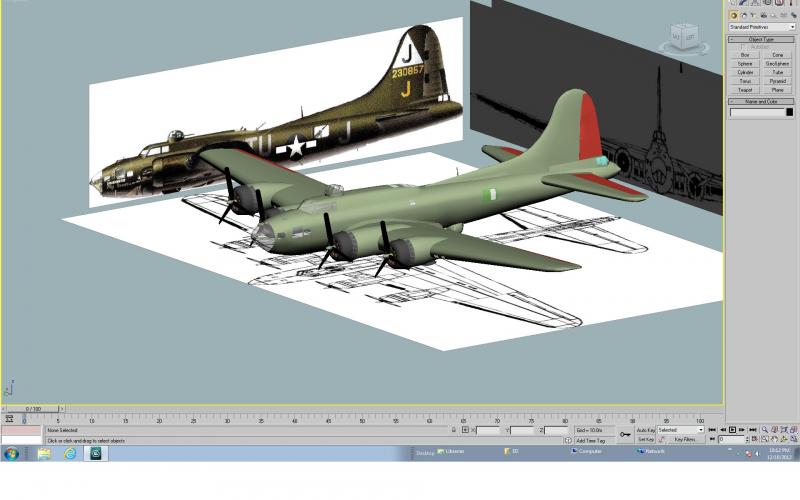Toggle Auto Key animation mode
Screen dimensions: 800x500
(645, 430)
